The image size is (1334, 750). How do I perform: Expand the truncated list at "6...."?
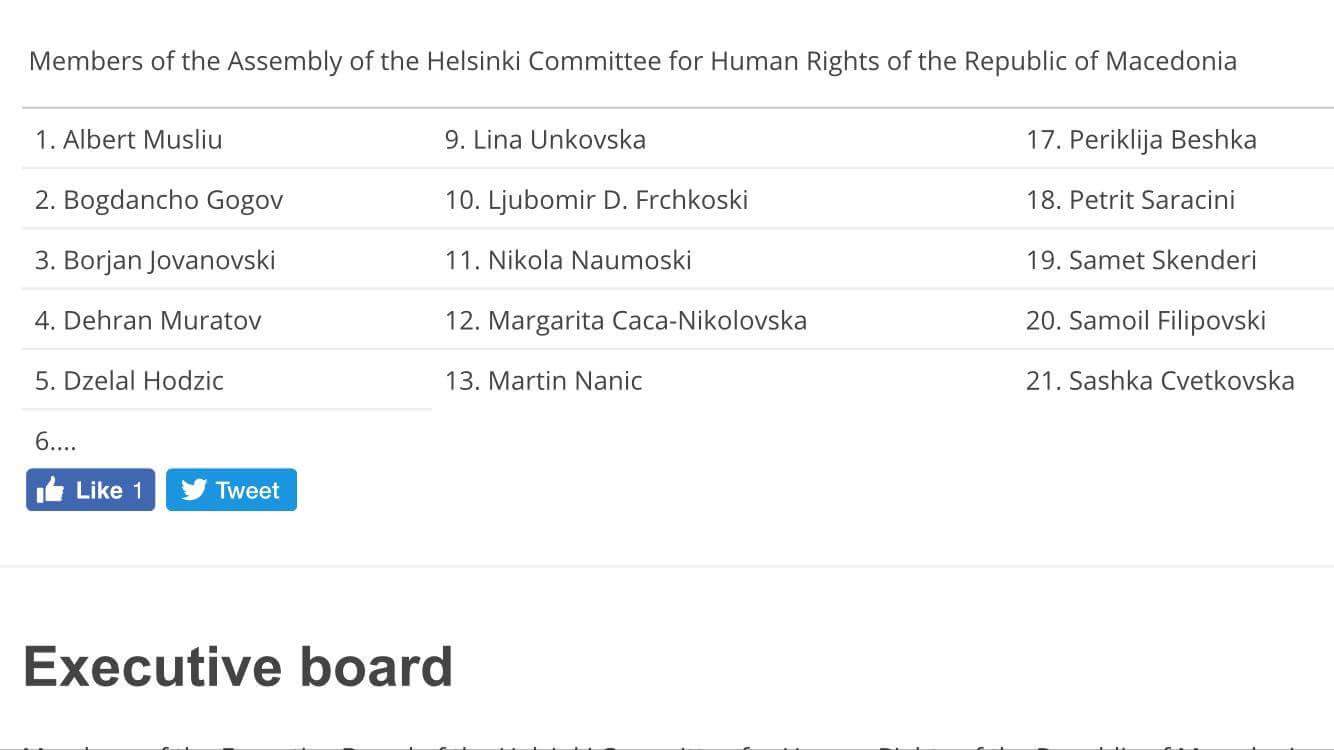point(55,441)
